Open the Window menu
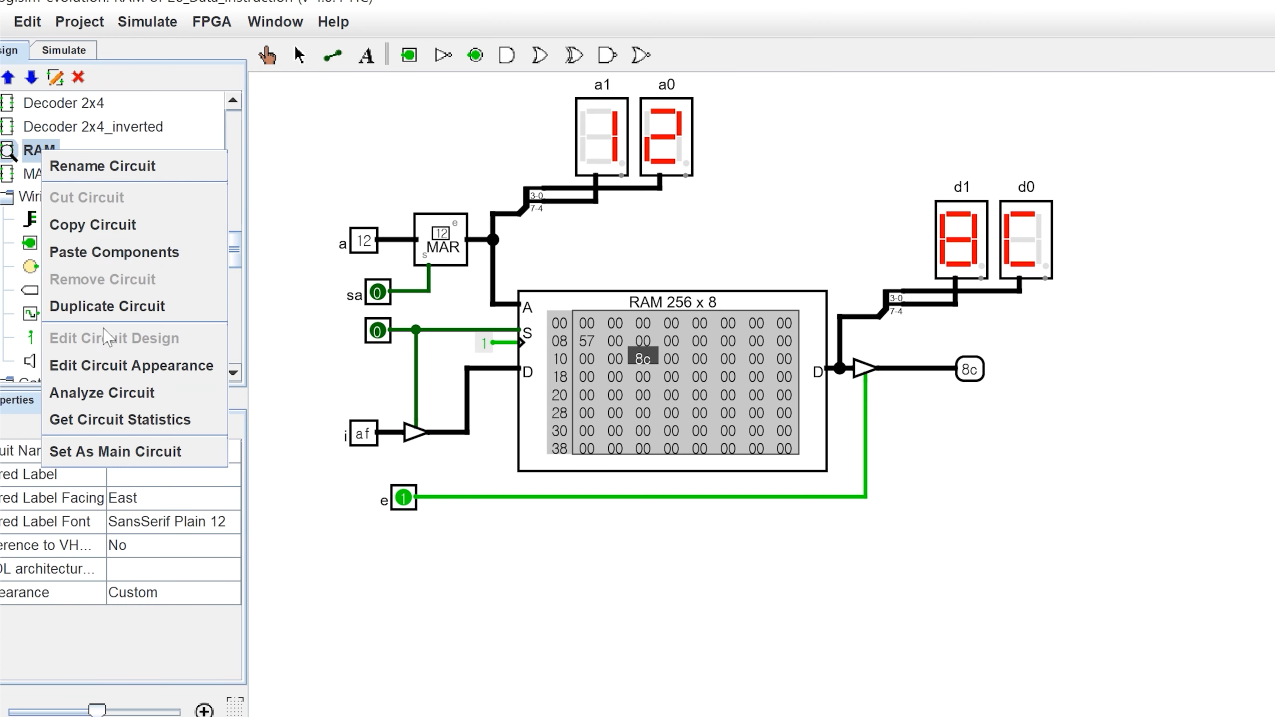The width and height of the screenshot is (1275, 717). point(275,21)
